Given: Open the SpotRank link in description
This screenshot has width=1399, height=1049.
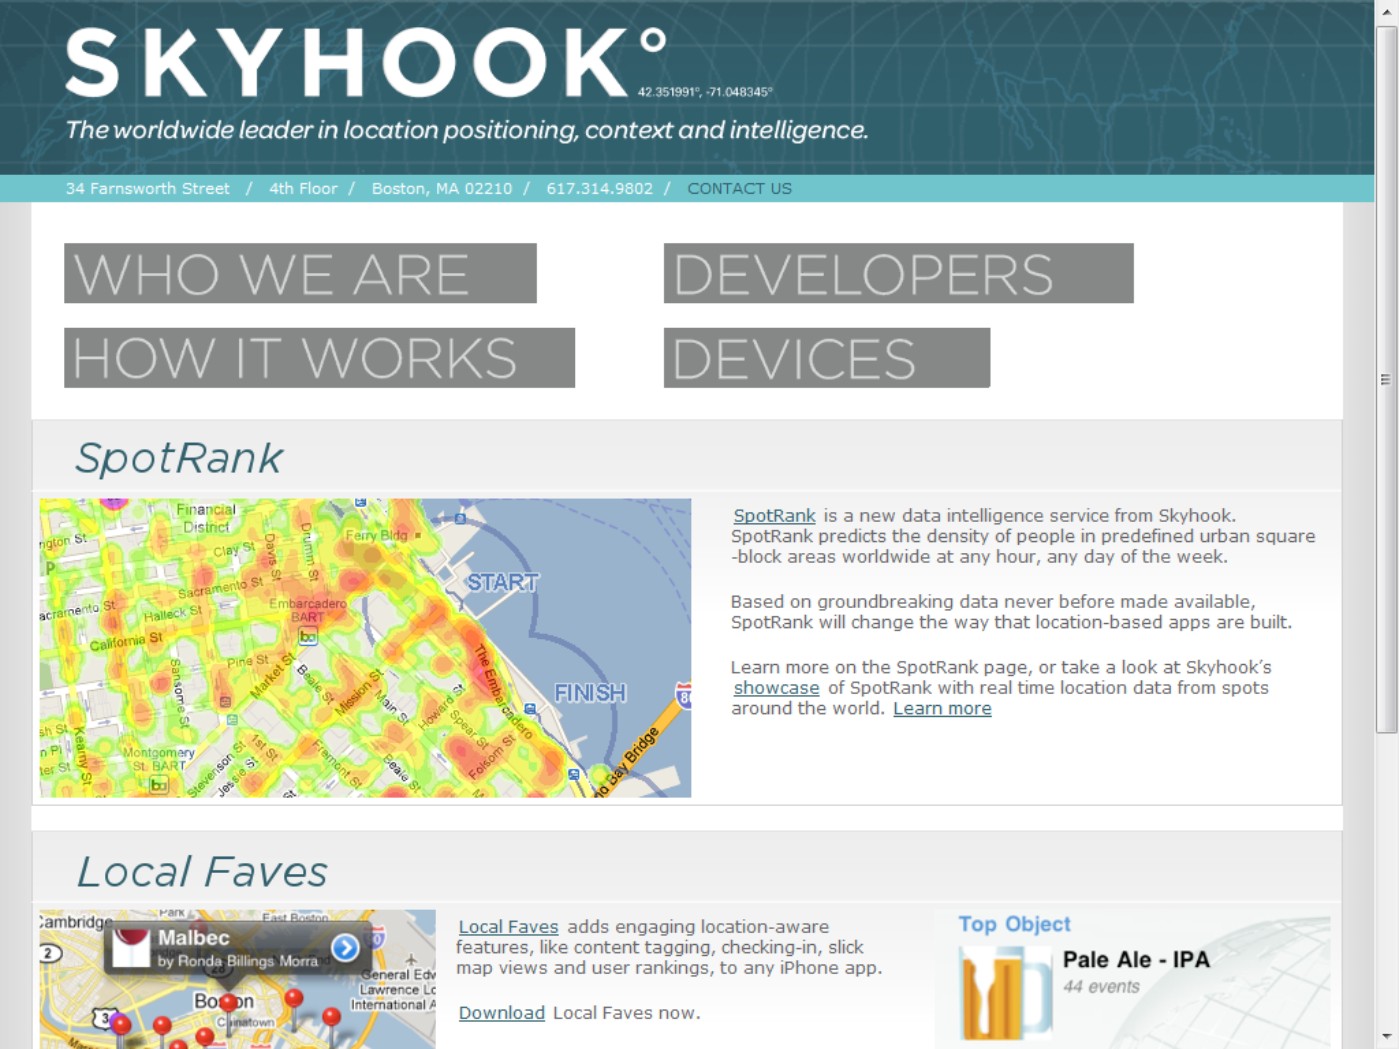Looking at the screenshot, I should pyautogui.click(x=774, y=516).
